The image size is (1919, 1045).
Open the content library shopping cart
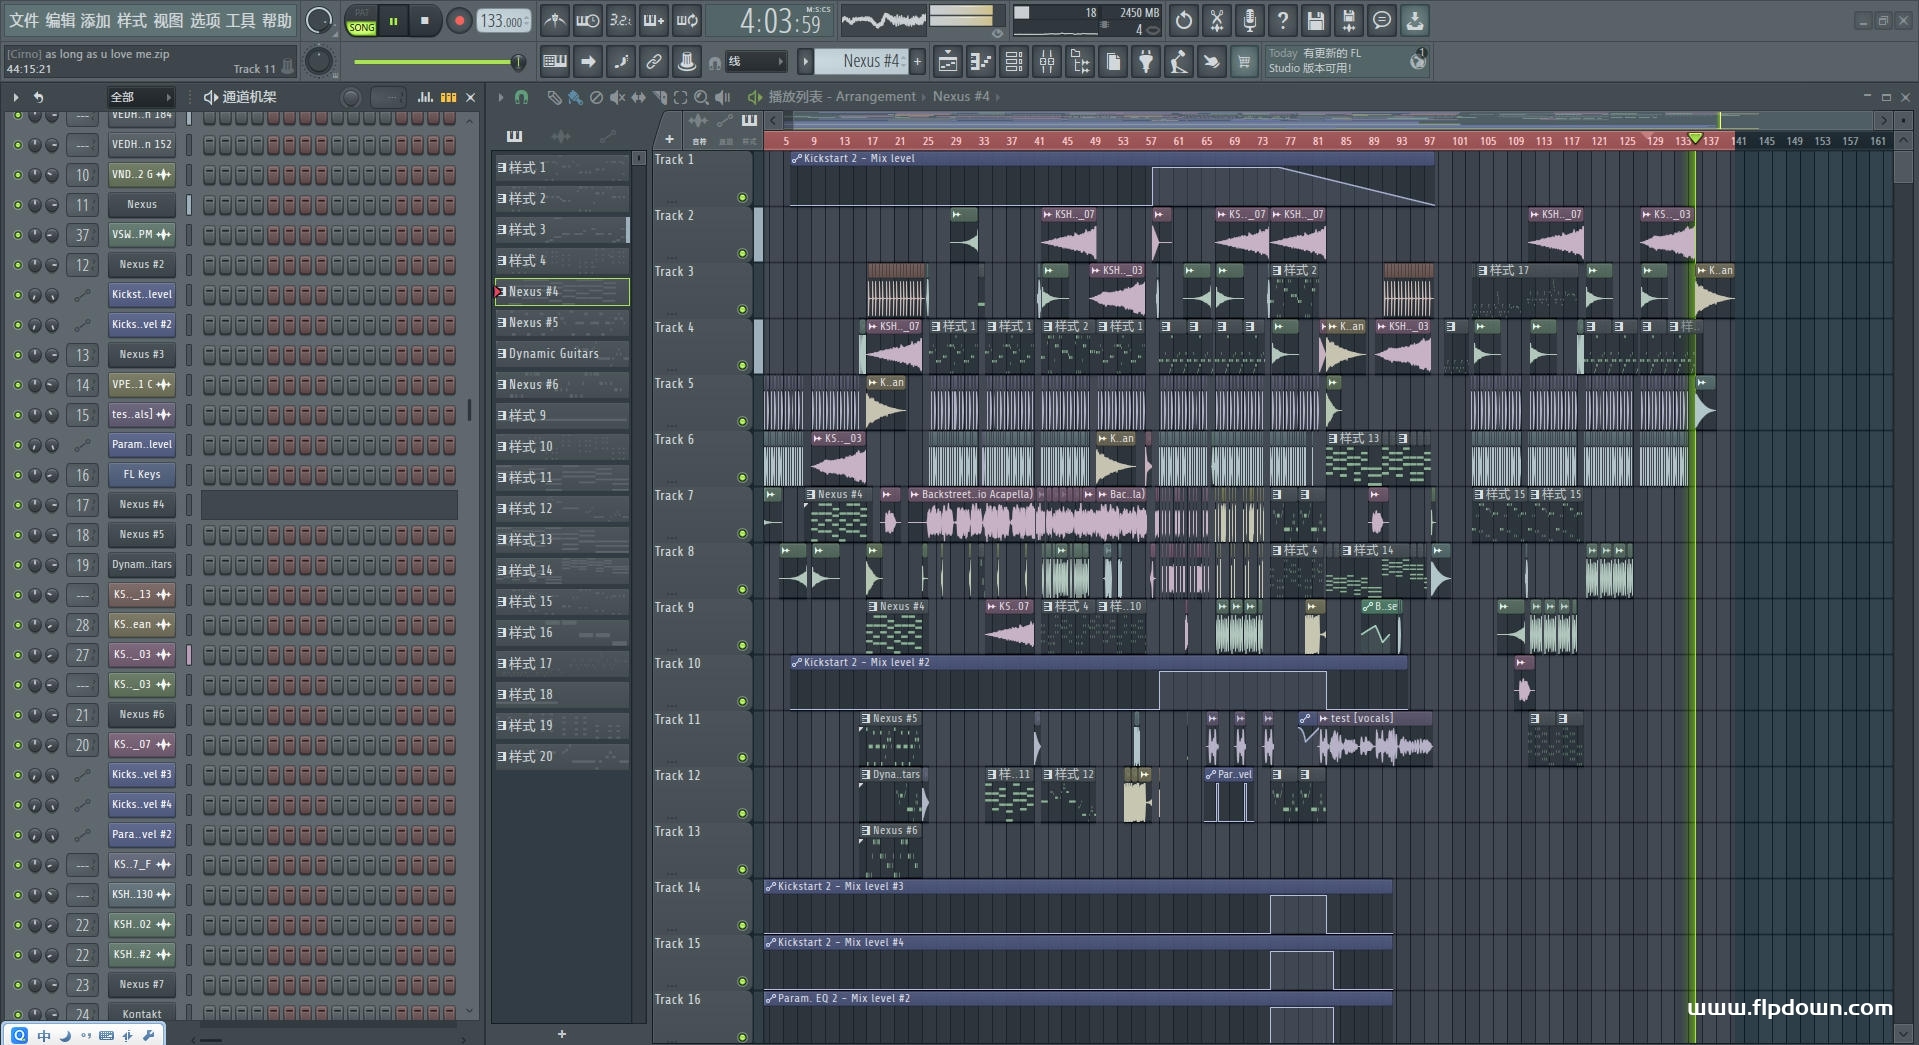click(1244, 63)
